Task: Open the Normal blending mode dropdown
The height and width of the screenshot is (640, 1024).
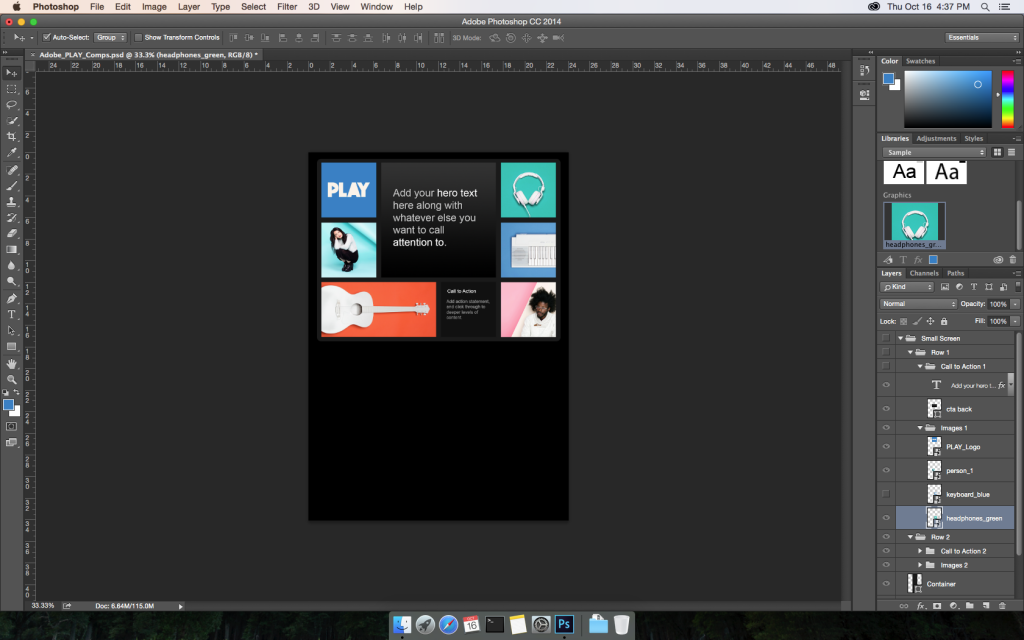Action: pyautogui.click(x=919, y=304)
